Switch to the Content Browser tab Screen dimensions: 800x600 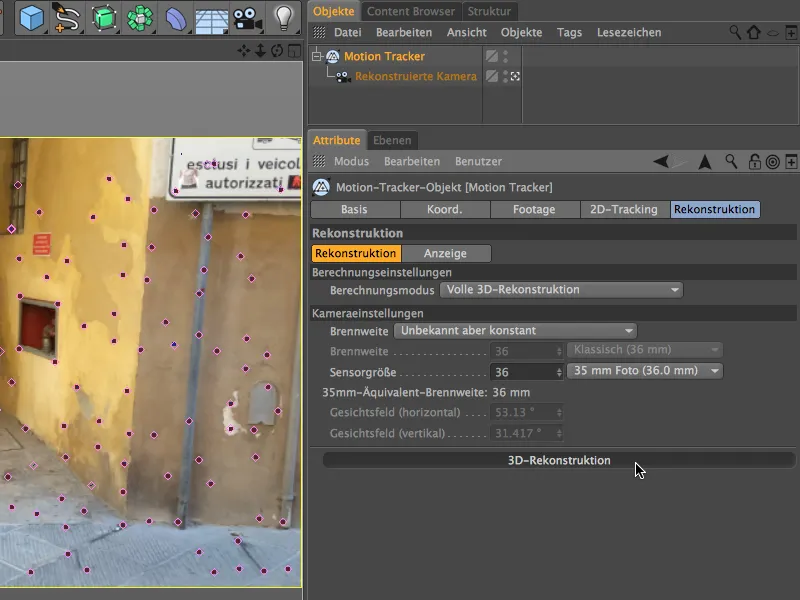coord(411,11)
